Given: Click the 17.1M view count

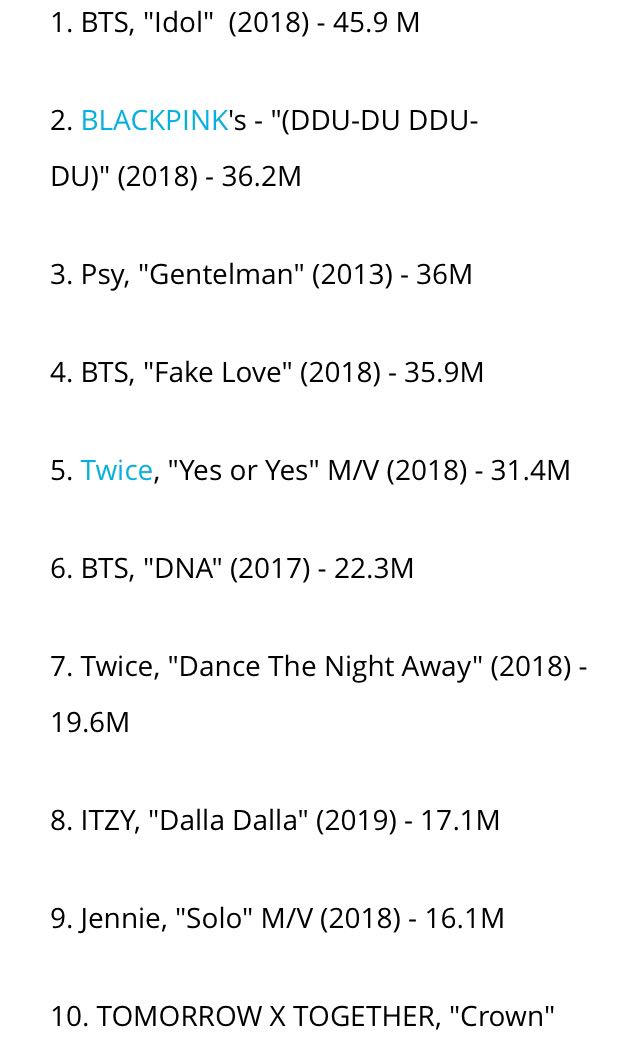Looking at the screenshot, I should [x=460, y=820].
